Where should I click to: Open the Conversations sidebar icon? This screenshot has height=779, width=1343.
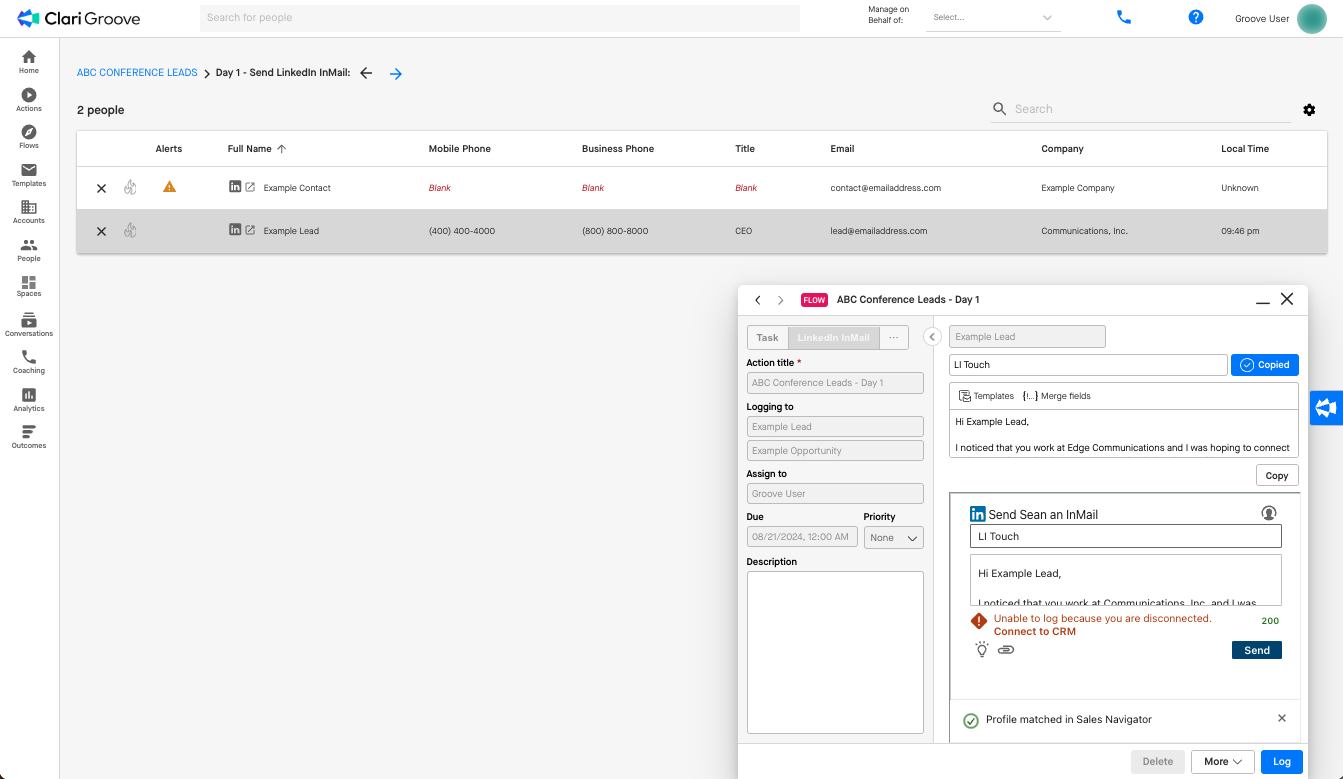(29, 325)
